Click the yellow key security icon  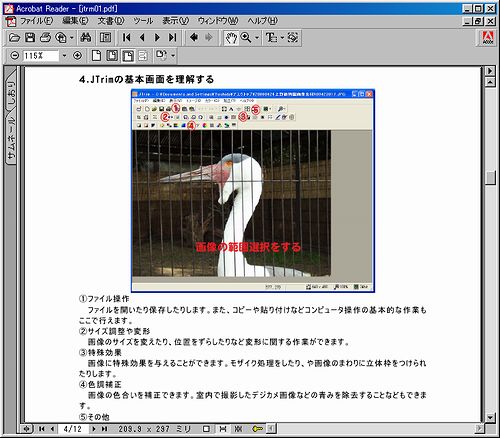click(x=257, y=429)
